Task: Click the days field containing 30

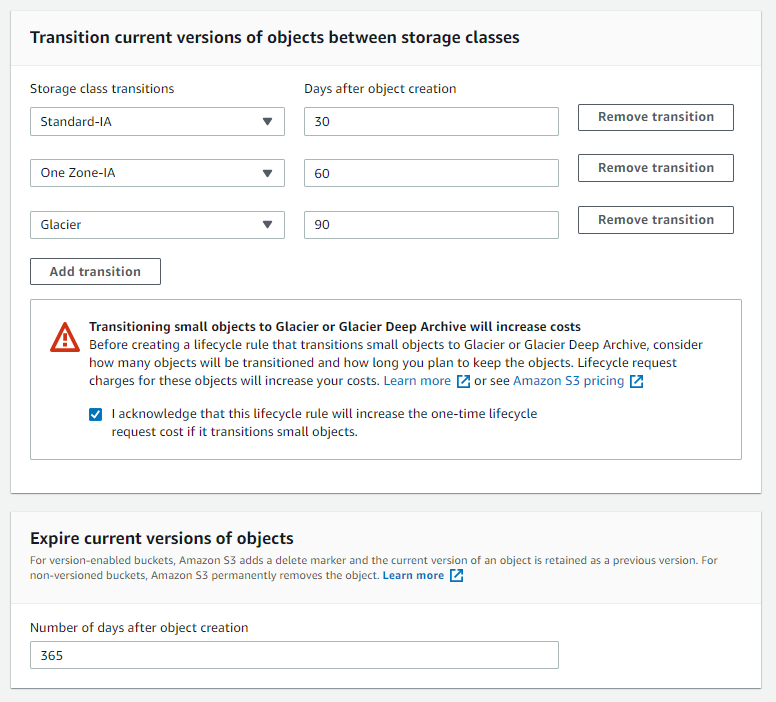Action: tap(431, 122)
